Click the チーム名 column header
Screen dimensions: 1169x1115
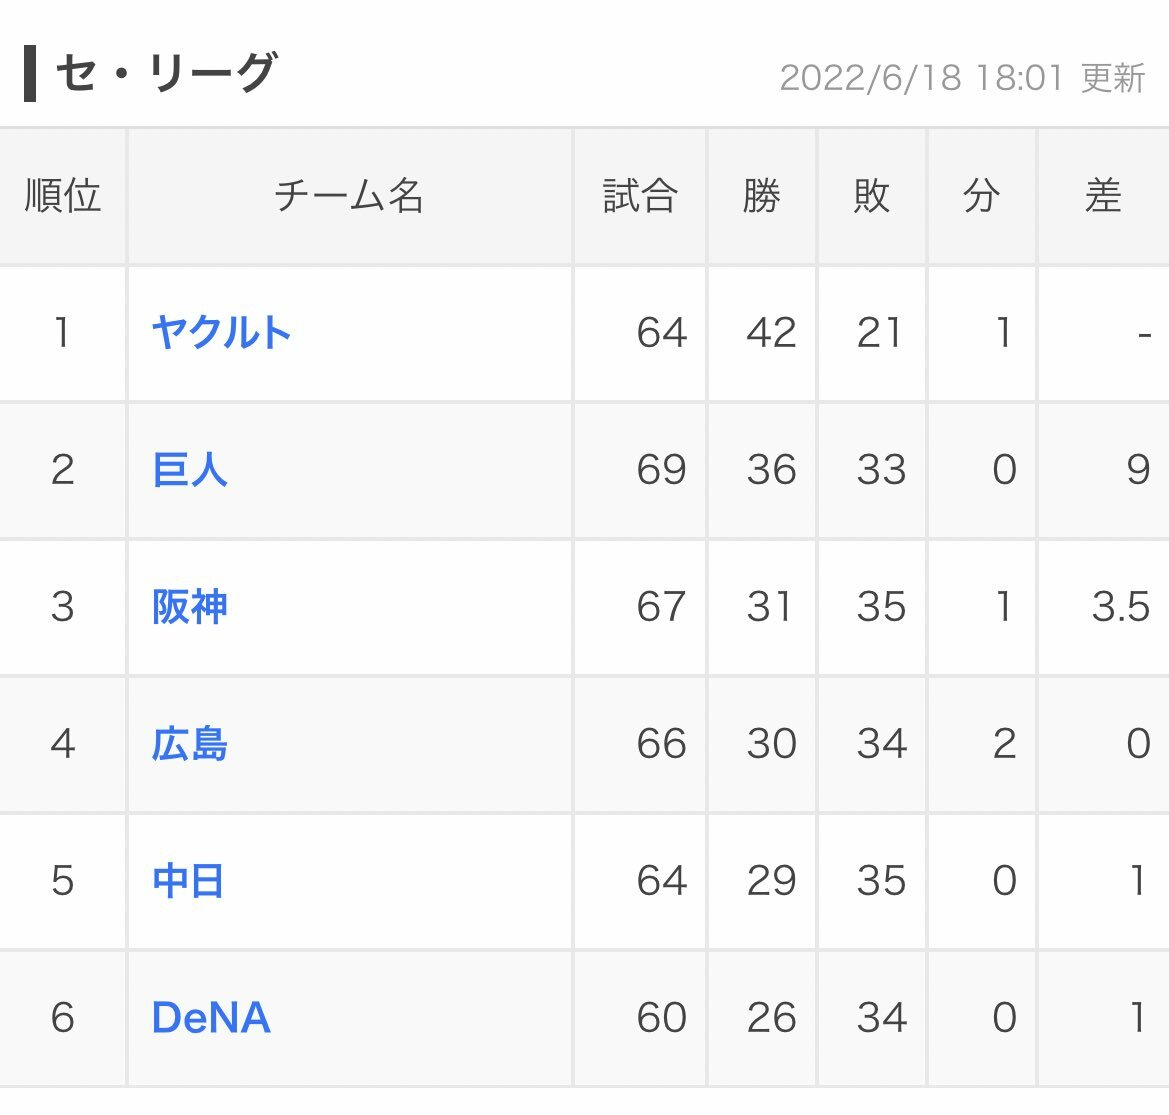(349, 196)
